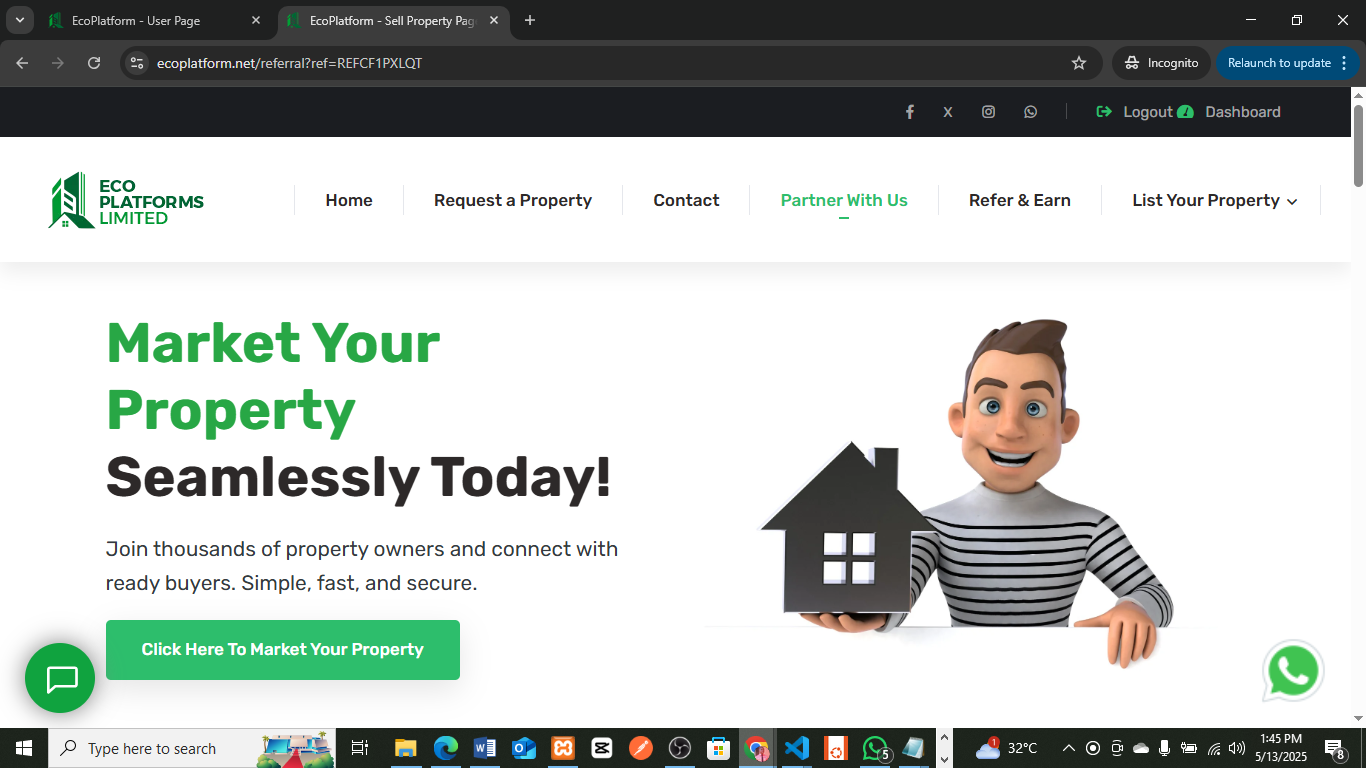Image resolution: width=1366 pixels, height=768 pixels.
Task: Bookmark page with the star icon
Action: point(1079,63)
